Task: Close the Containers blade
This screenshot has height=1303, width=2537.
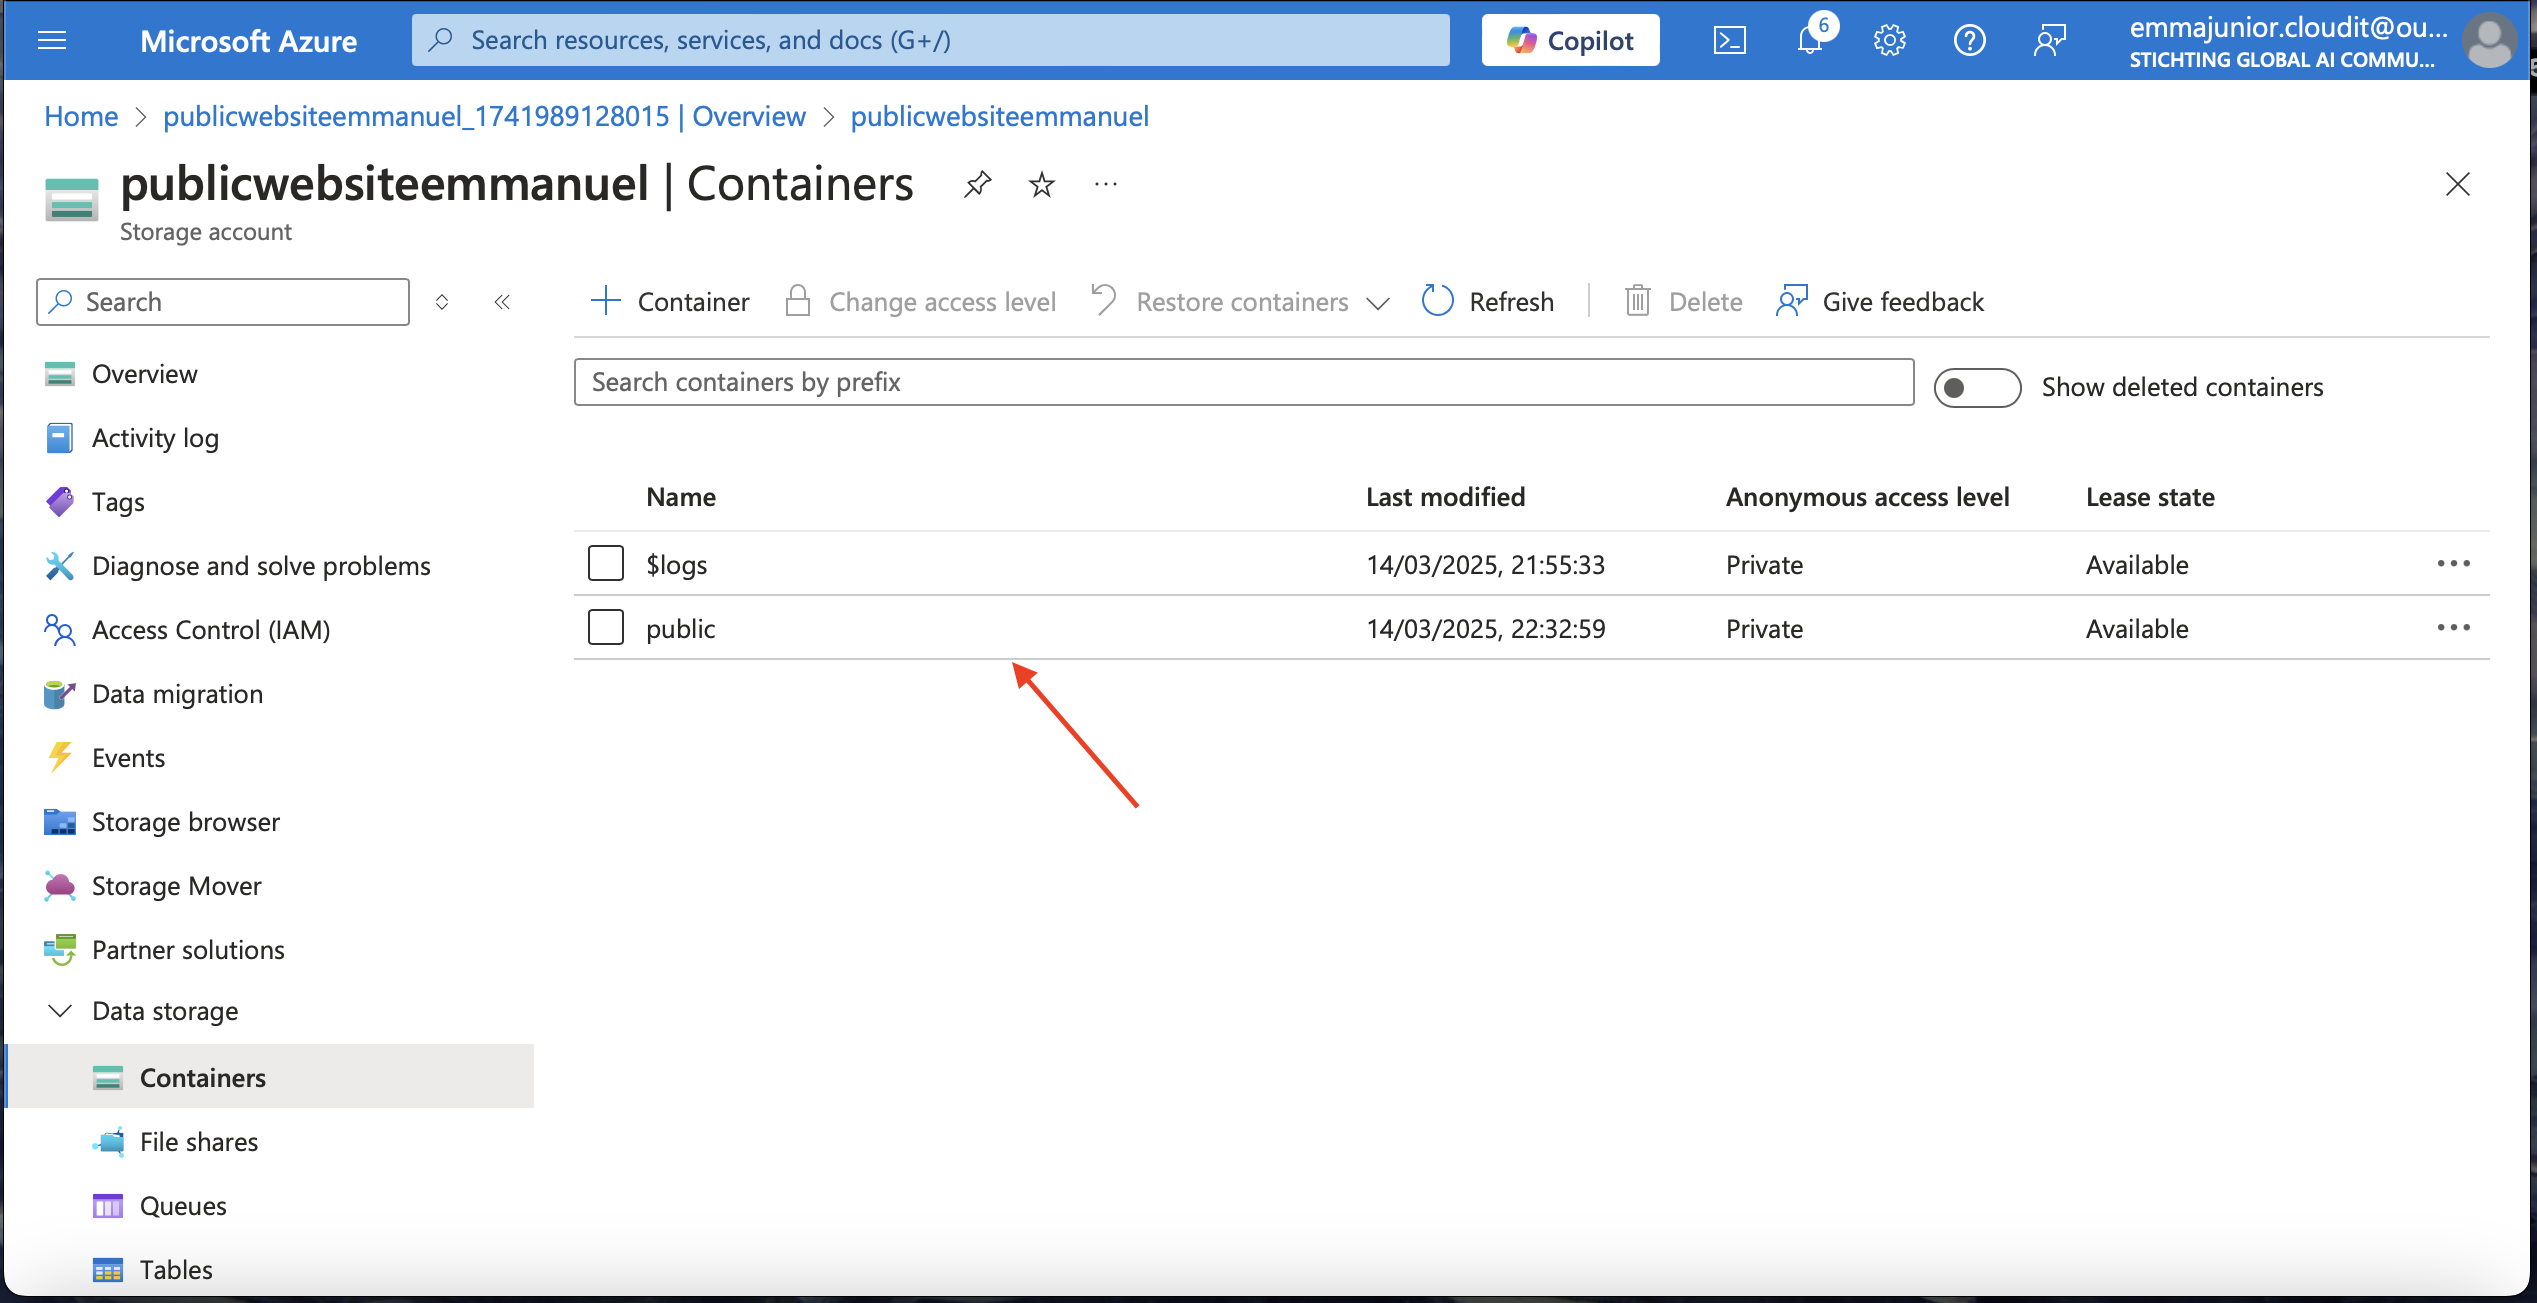Action: click(x=2457, y=184)
